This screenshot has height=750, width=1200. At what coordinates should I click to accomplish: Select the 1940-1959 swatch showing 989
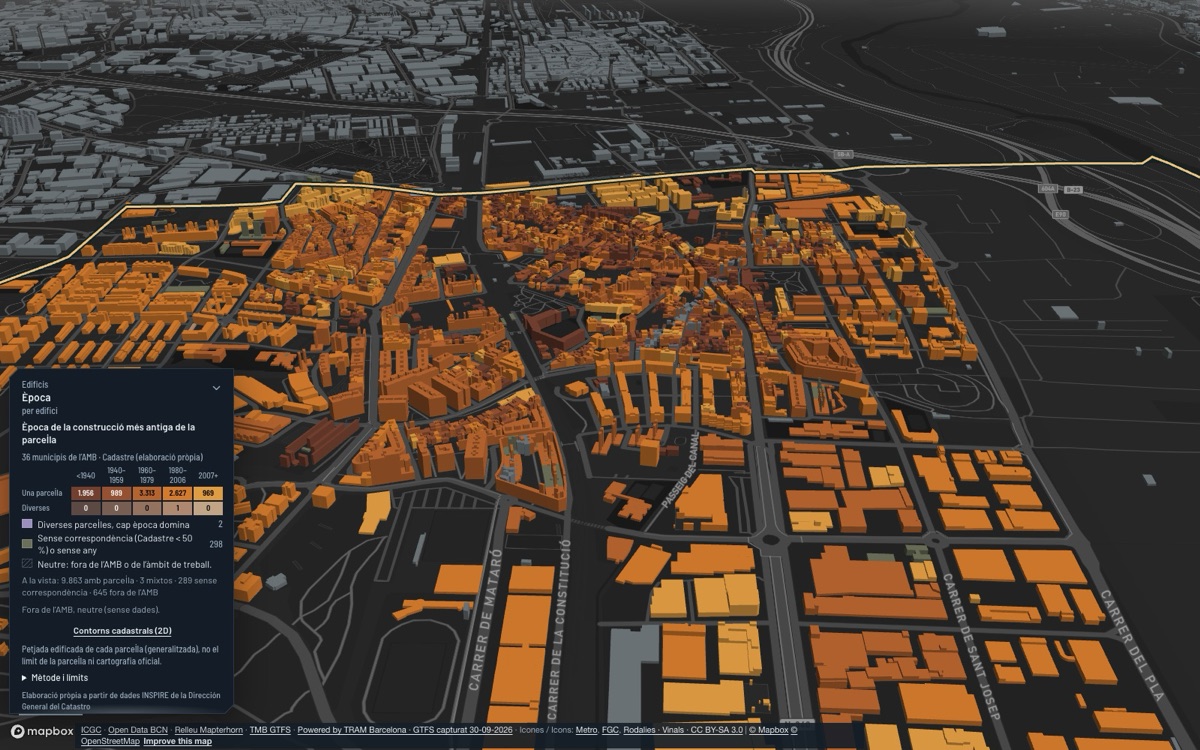116,493
